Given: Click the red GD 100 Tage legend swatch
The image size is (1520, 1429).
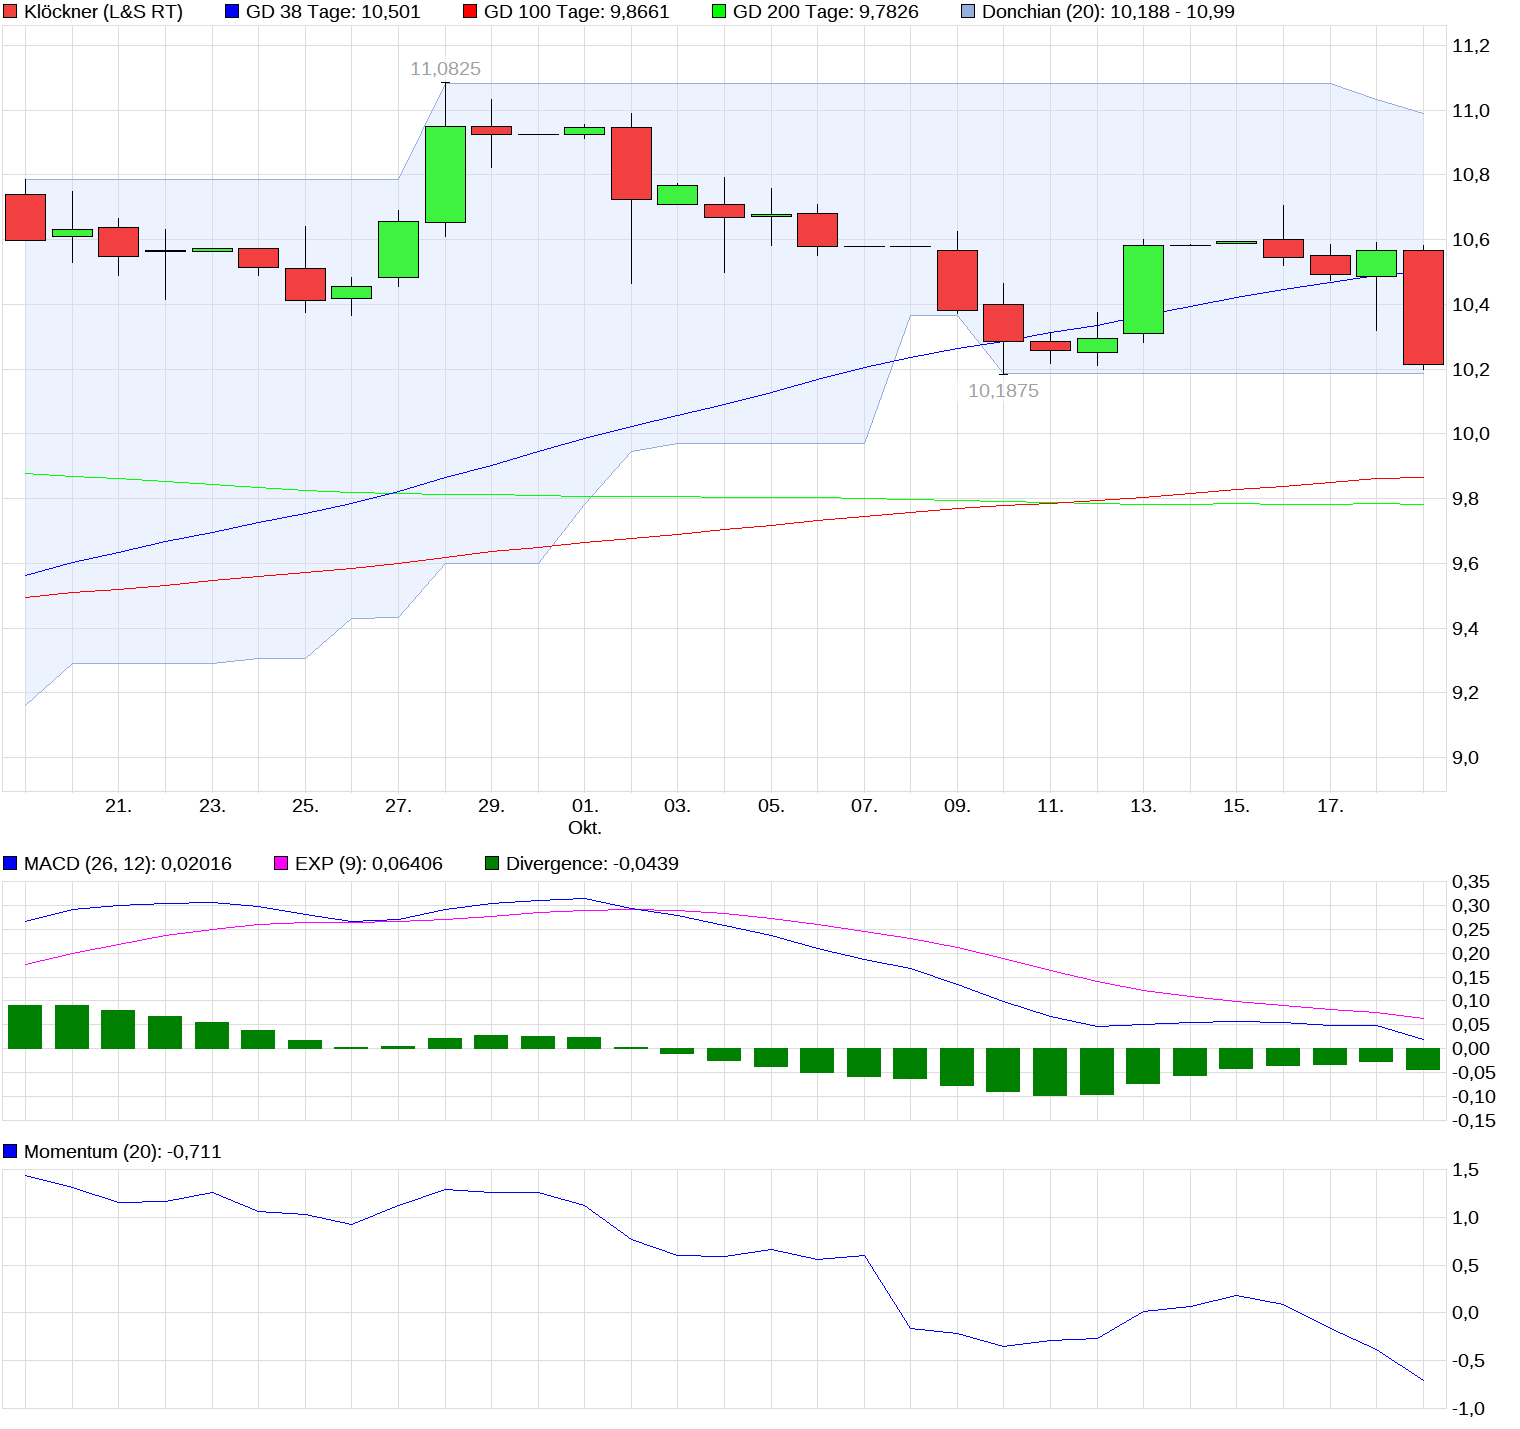Looking at the screenshot, I should [470, 12].
